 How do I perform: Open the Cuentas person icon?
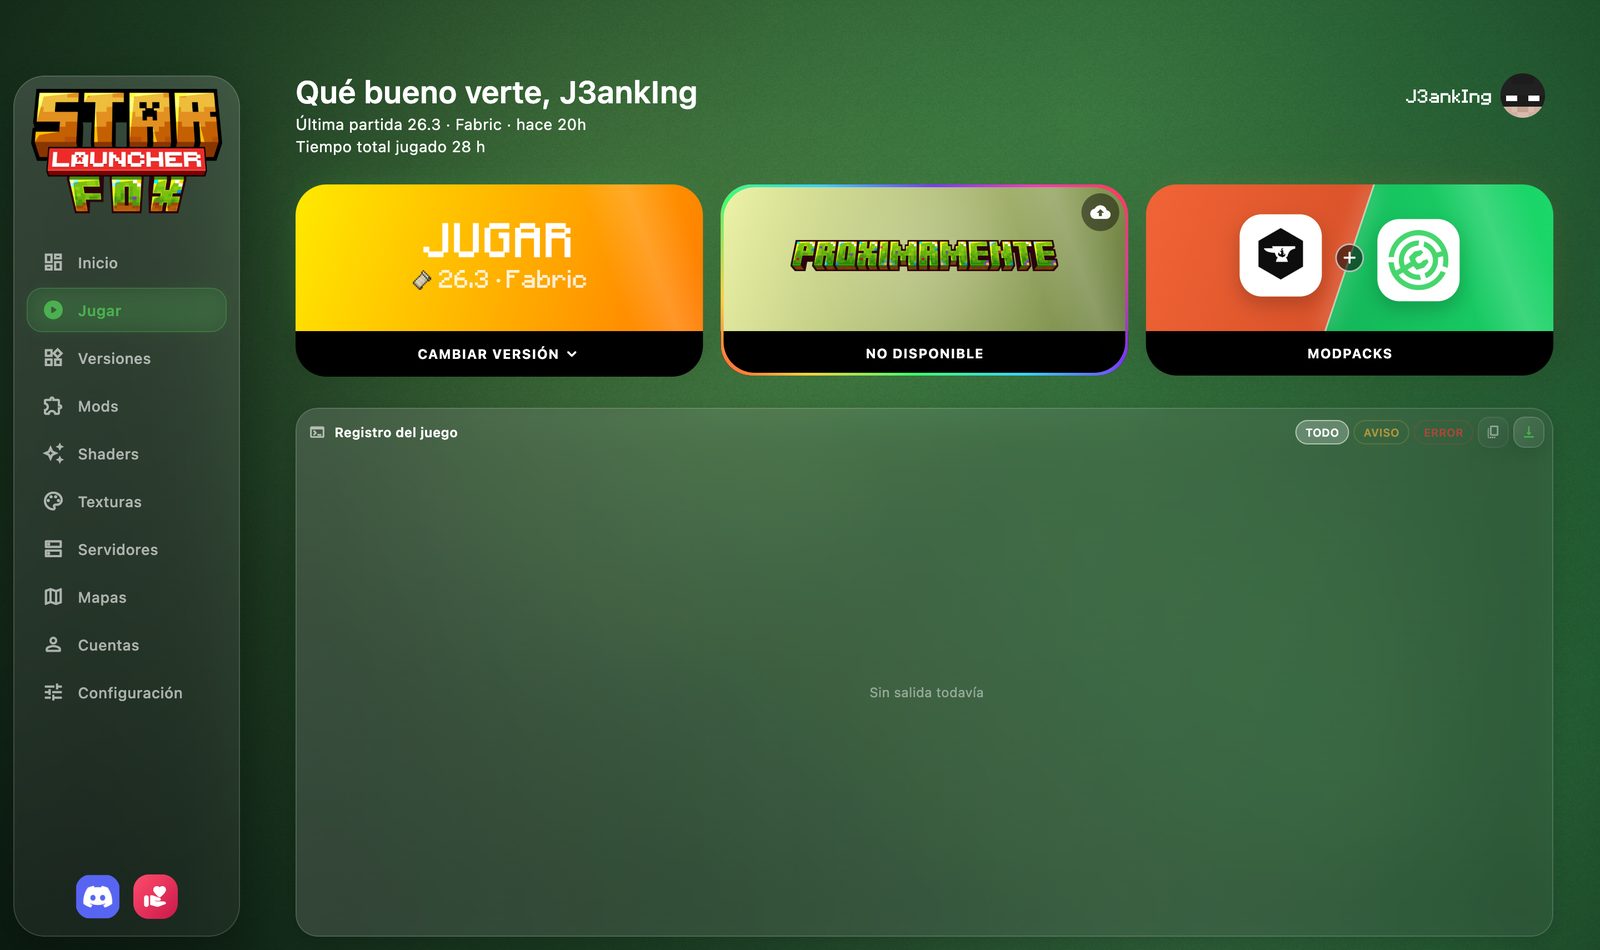pyautogui.click(x=53, y=645)
